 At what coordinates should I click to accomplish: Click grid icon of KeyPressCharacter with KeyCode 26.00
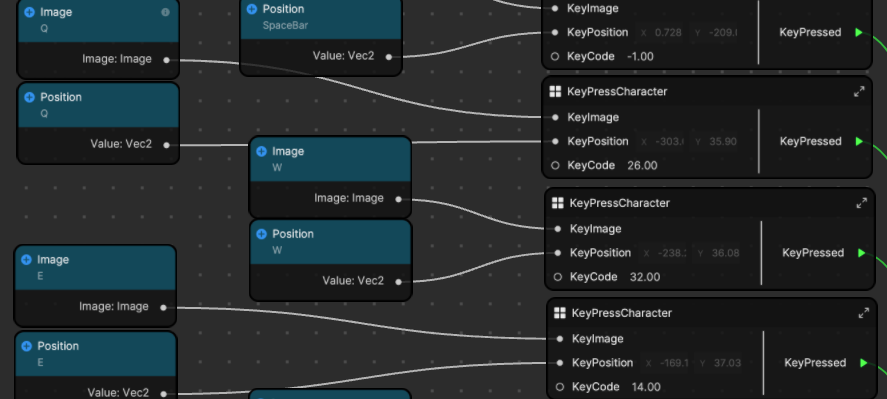[555, 92]
